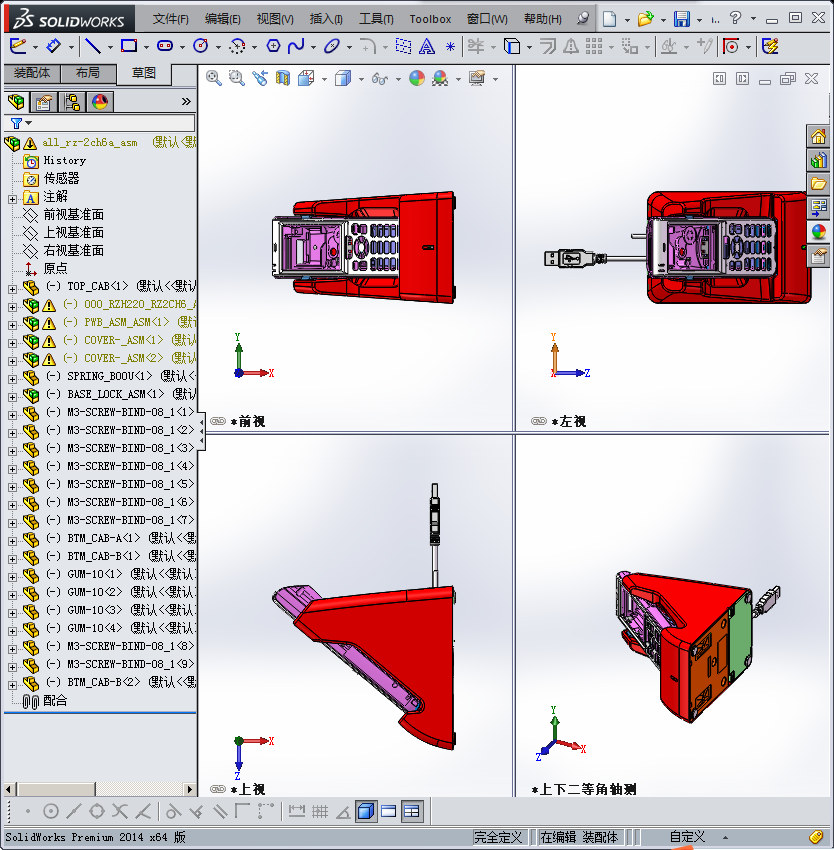Switch to the 装配体 tab
This screenshot has height=850, width=834.
pyautogui.click(x=32, y=73)
